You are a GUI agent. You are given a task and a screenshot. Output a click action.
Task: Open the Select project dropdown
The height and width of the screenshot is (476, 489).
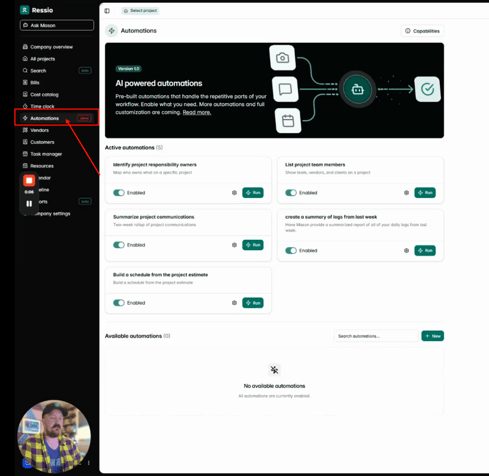[x=140, y=11]
